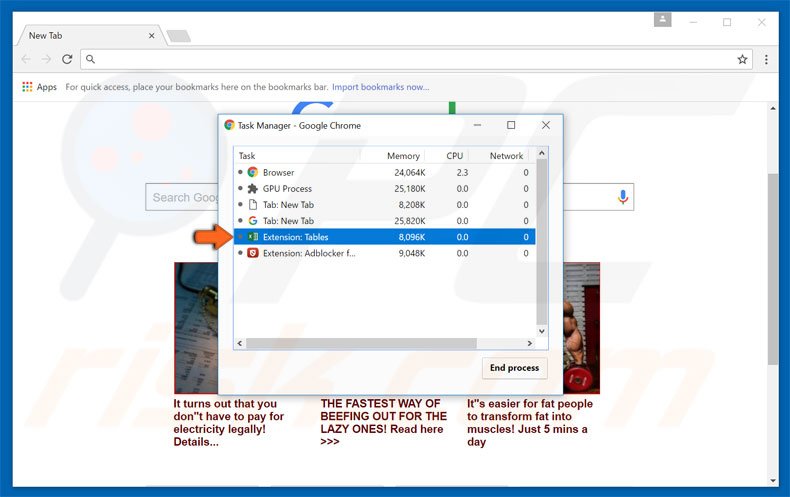
Task: Click the Chrome logo in Task Manager title
Action: coord(229,125)
